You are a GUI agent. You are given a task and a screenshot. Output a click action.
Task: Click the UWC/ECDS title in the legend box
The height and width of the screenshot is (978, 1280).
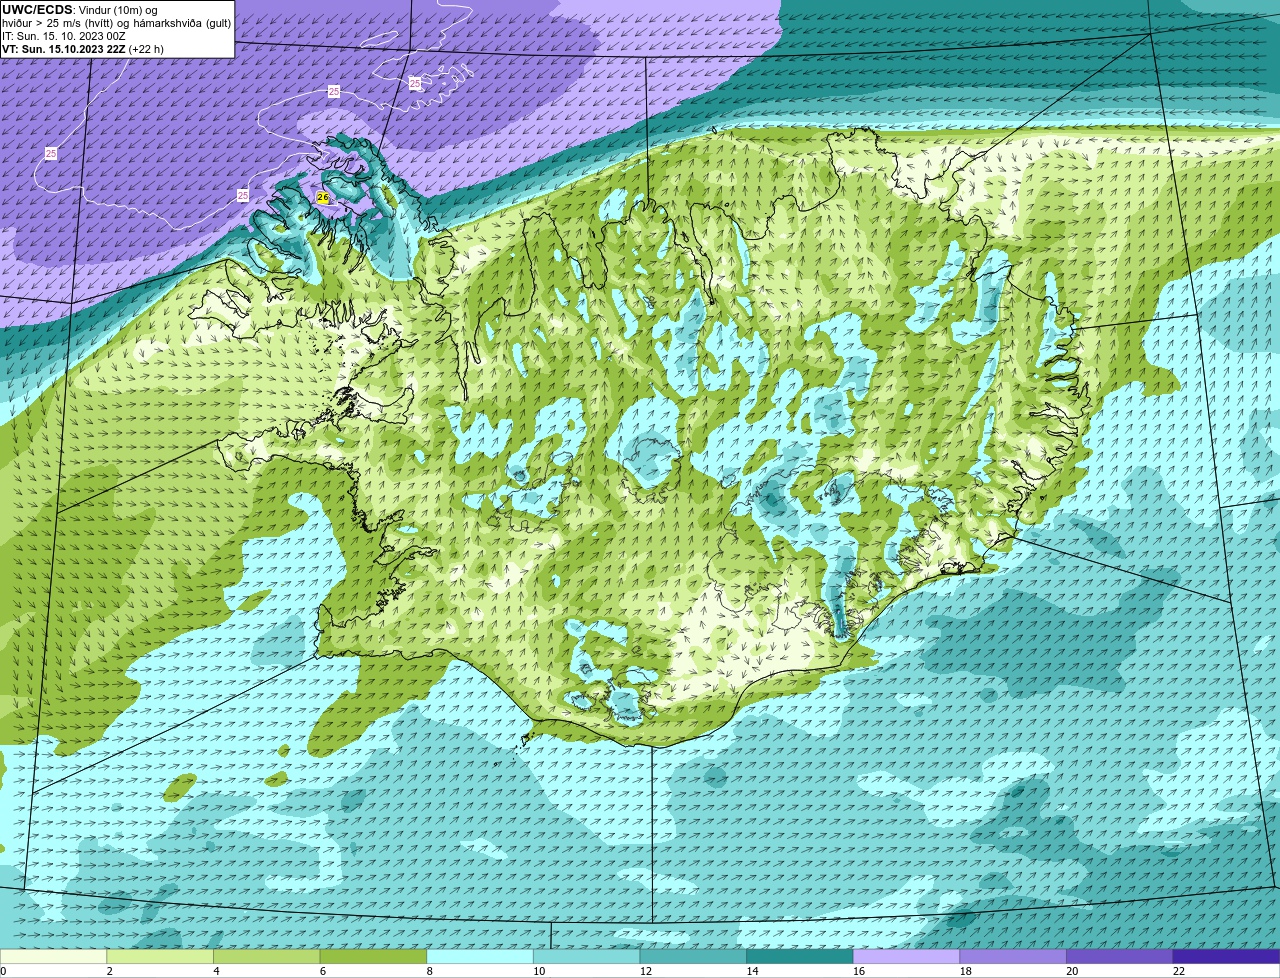click(x=37, y=10)
